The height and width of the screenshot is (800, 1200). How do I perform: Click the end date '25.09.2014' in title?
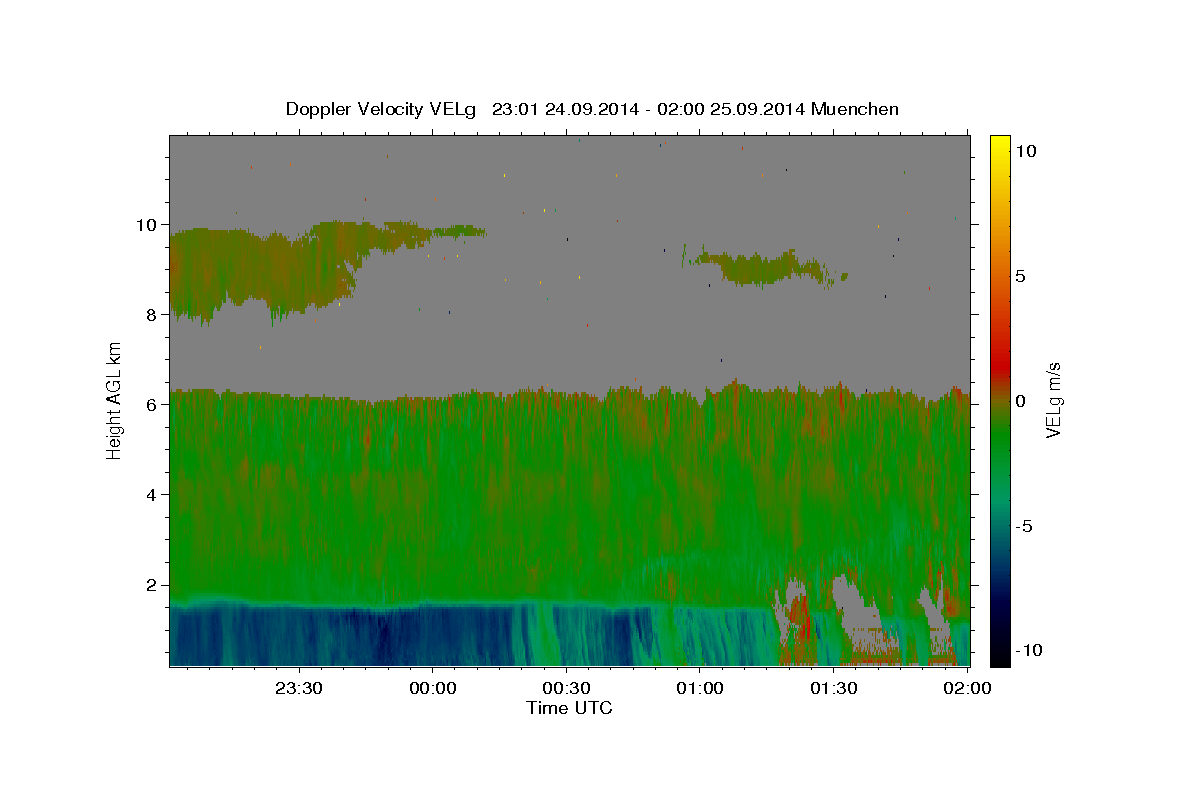pos(758,109)
